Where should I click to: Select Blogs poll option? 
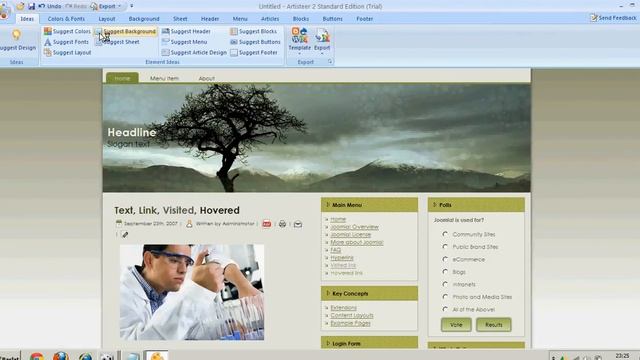(x=445, y=272)
